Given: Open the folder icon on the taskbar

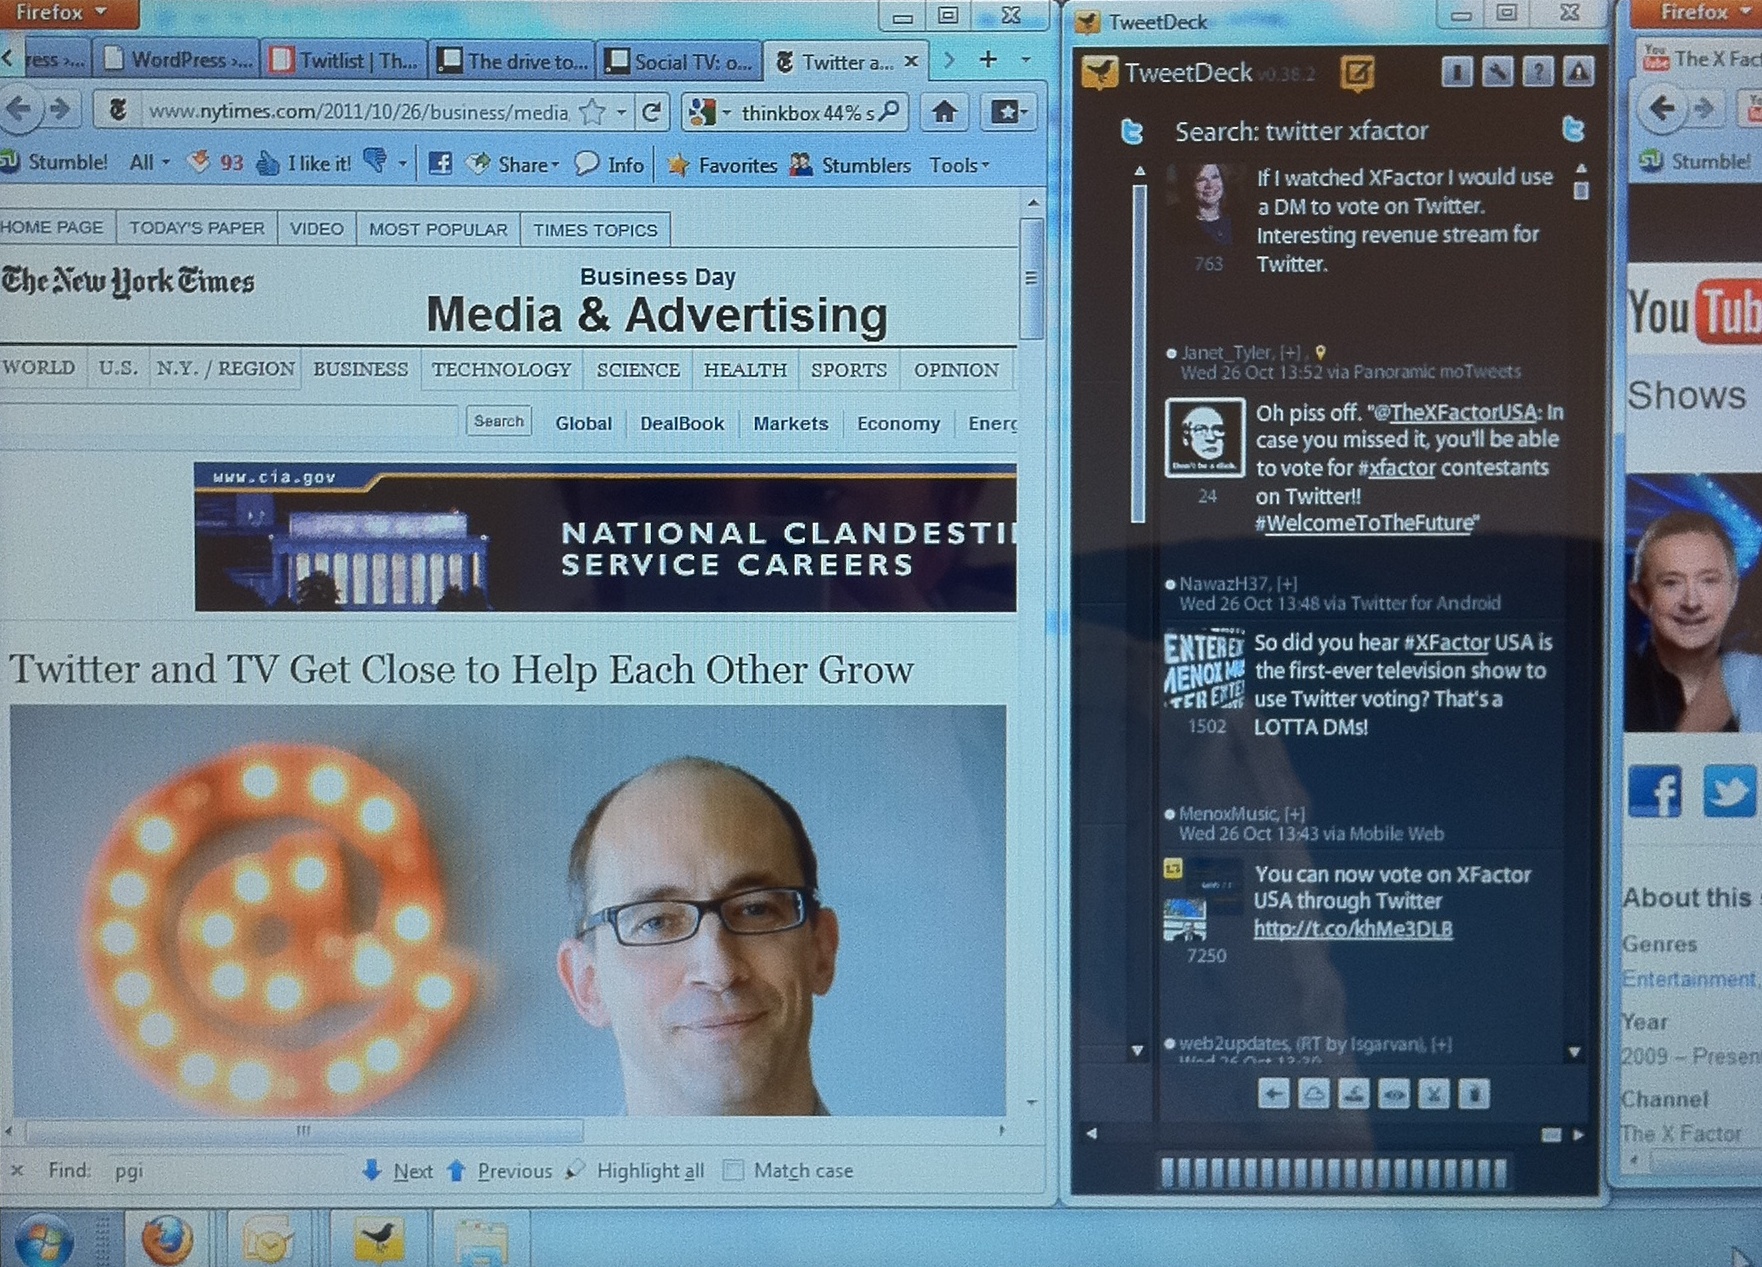Looking at the screenshot, I should tap(481, 1243).
